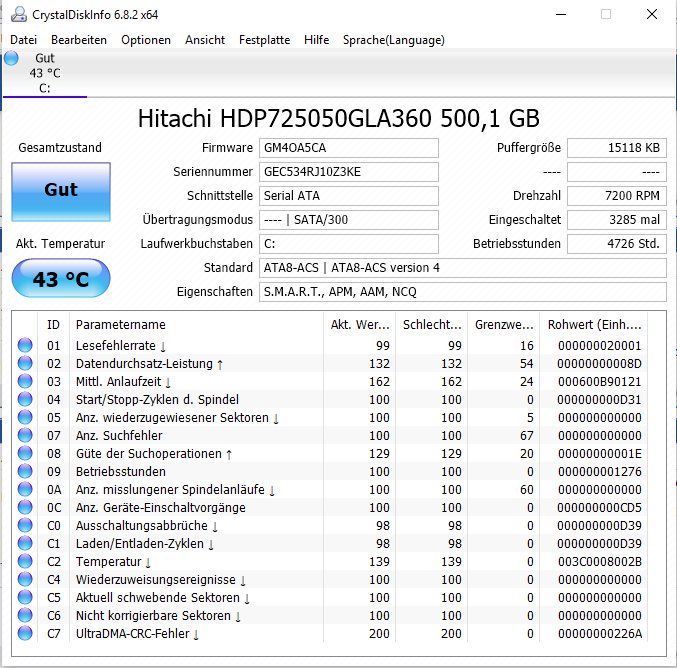The width and height of the screenshot is (677, 668).
Task: Minimize the CrystalDiskInfo window
Action: pyautogui.click(x=561, y=14)
